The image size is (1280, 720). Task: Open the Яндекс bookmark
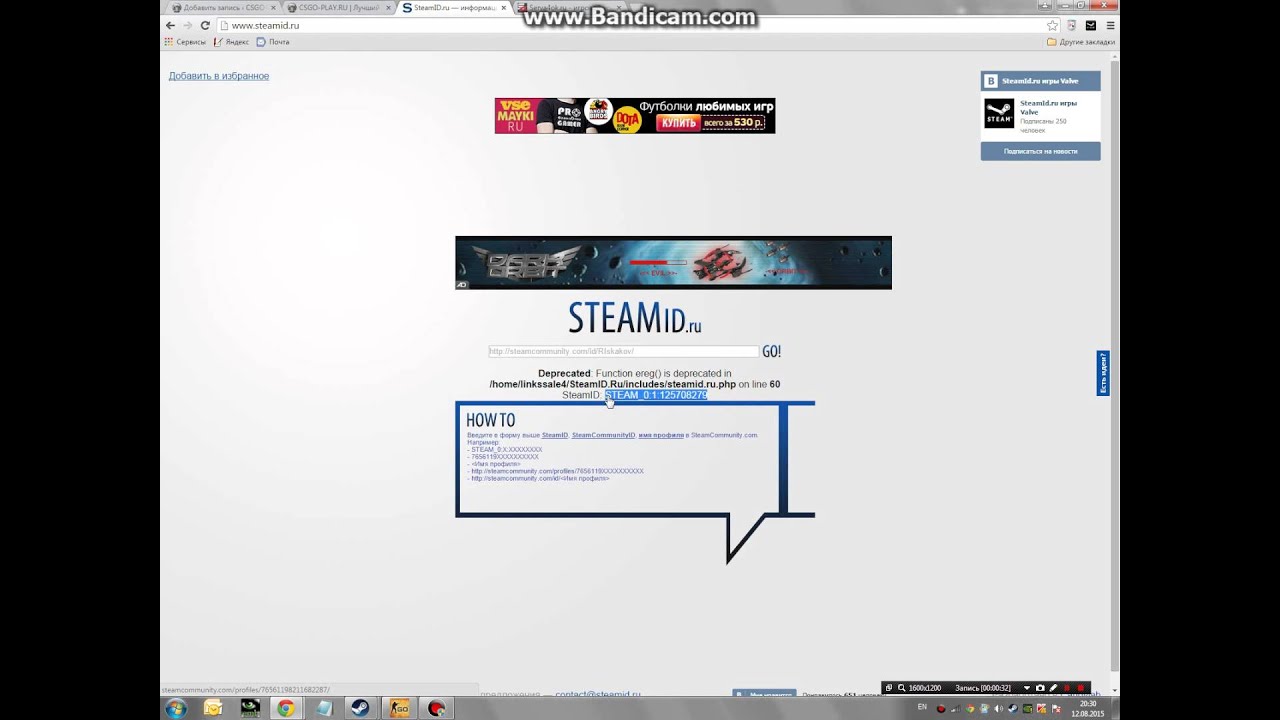(x=231, y=42)
